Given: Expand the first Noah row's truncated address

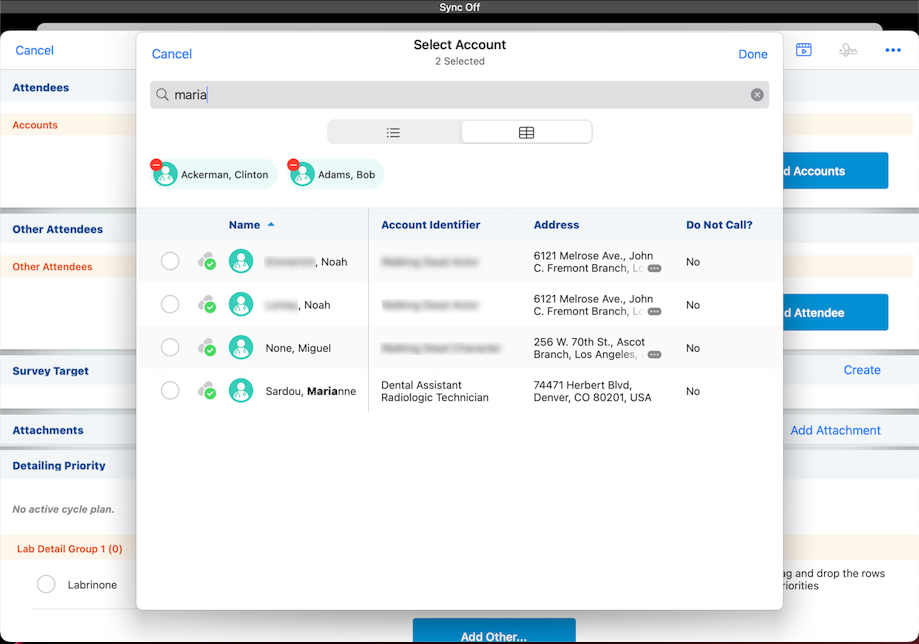Looking at the screenshot, I should [656, 266].
